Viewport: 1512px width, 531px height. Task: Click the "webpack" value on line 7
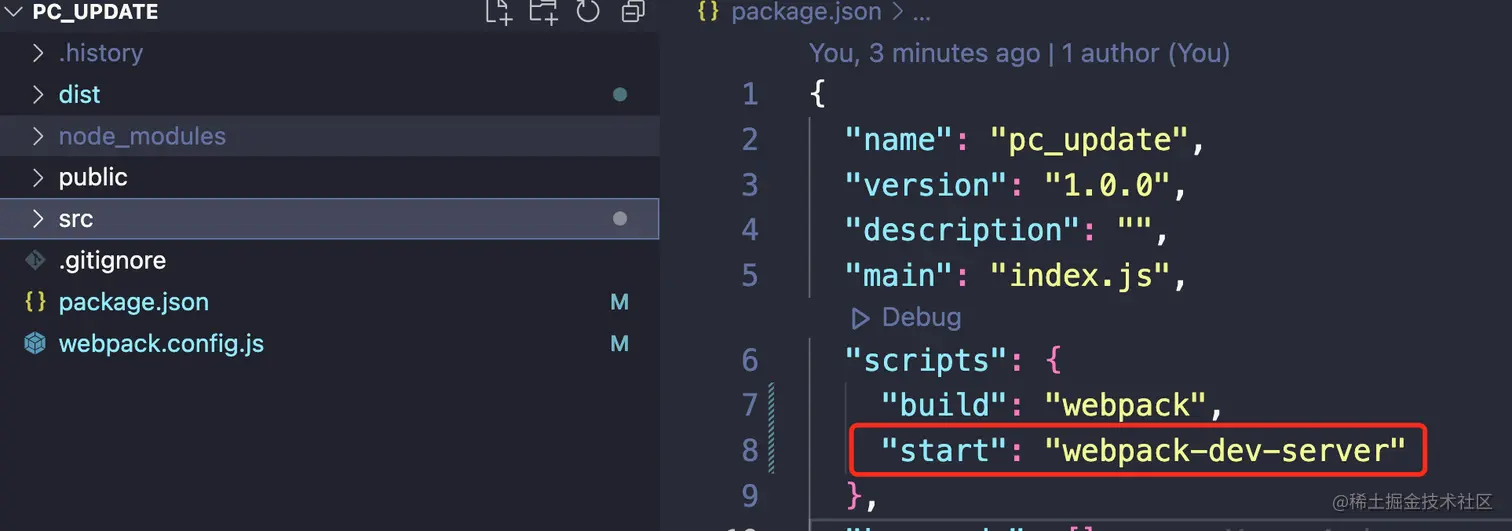tap(1124, 405)
